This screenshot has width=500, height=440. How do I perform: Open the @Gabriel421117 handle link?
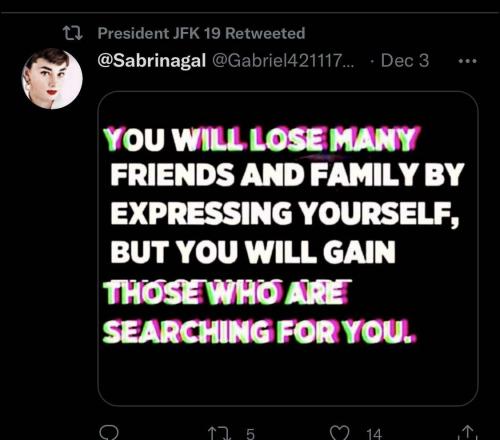click(x=283, y=60)
